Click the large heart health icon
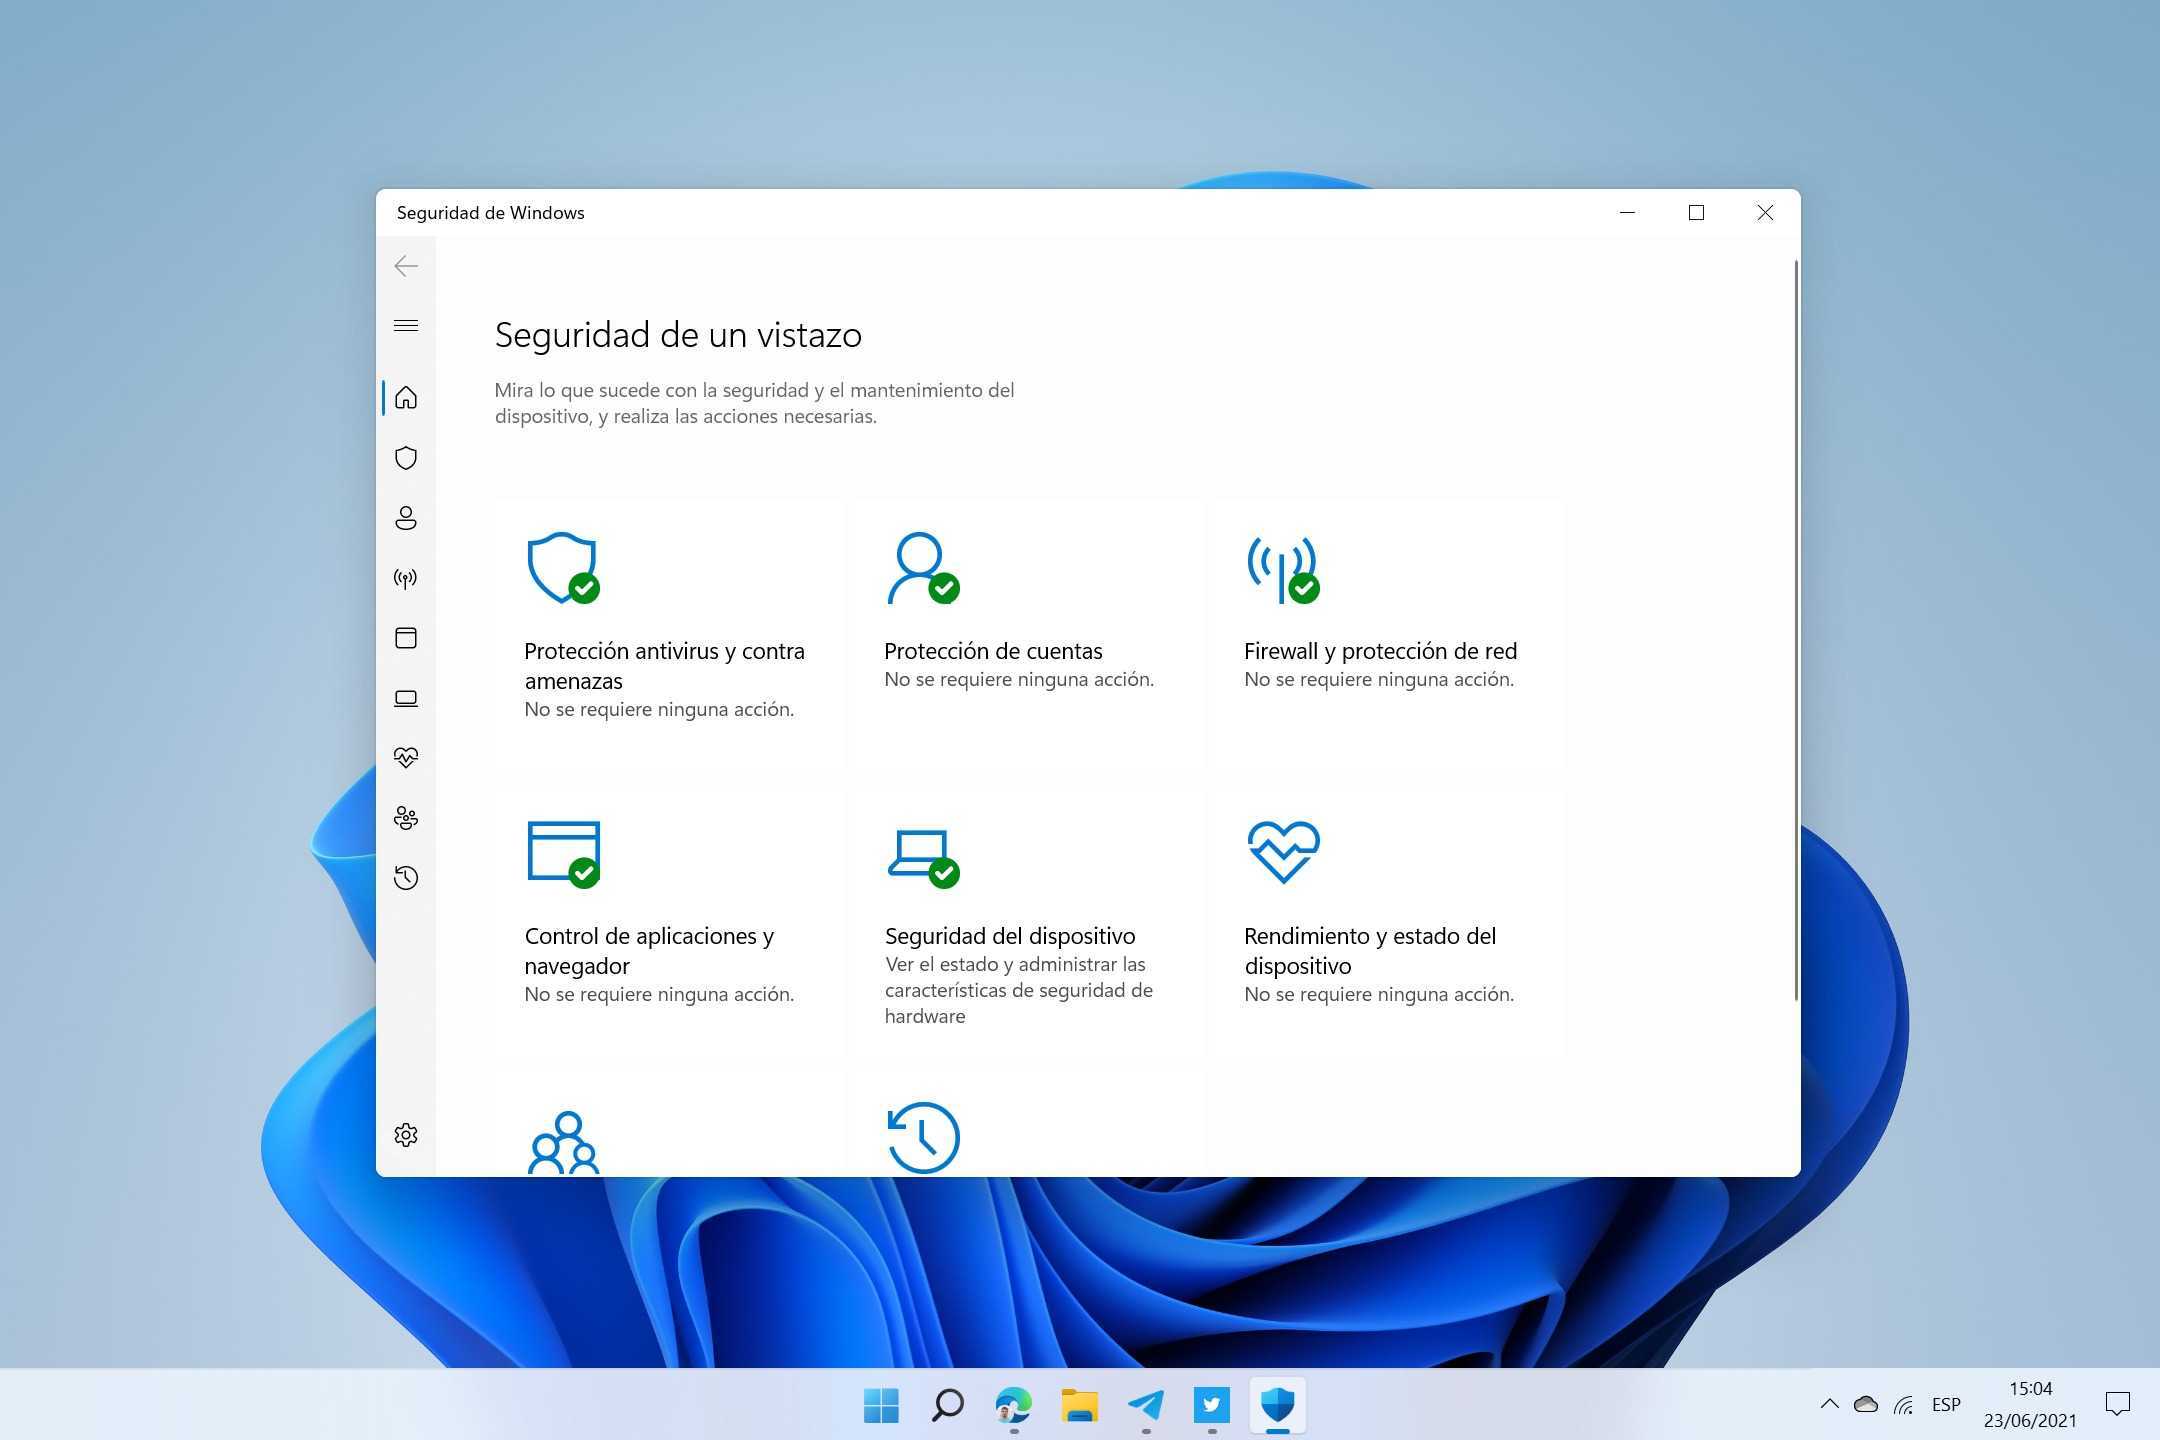 [1284, 852]
